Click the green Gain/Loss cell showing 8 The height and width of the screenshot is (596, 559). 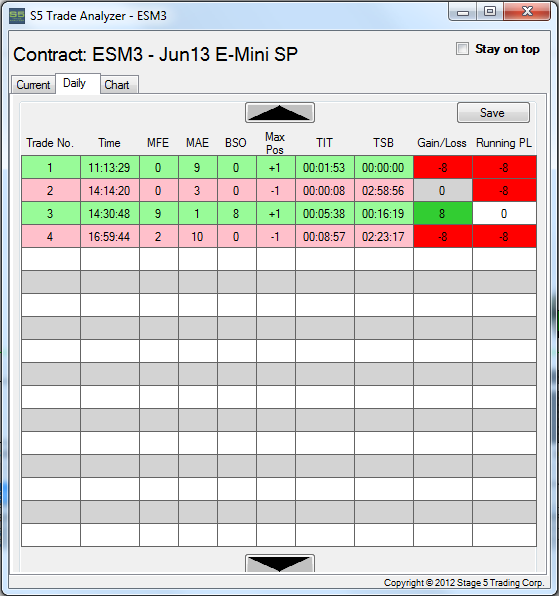pyautogui.click(x=443, y=213)
